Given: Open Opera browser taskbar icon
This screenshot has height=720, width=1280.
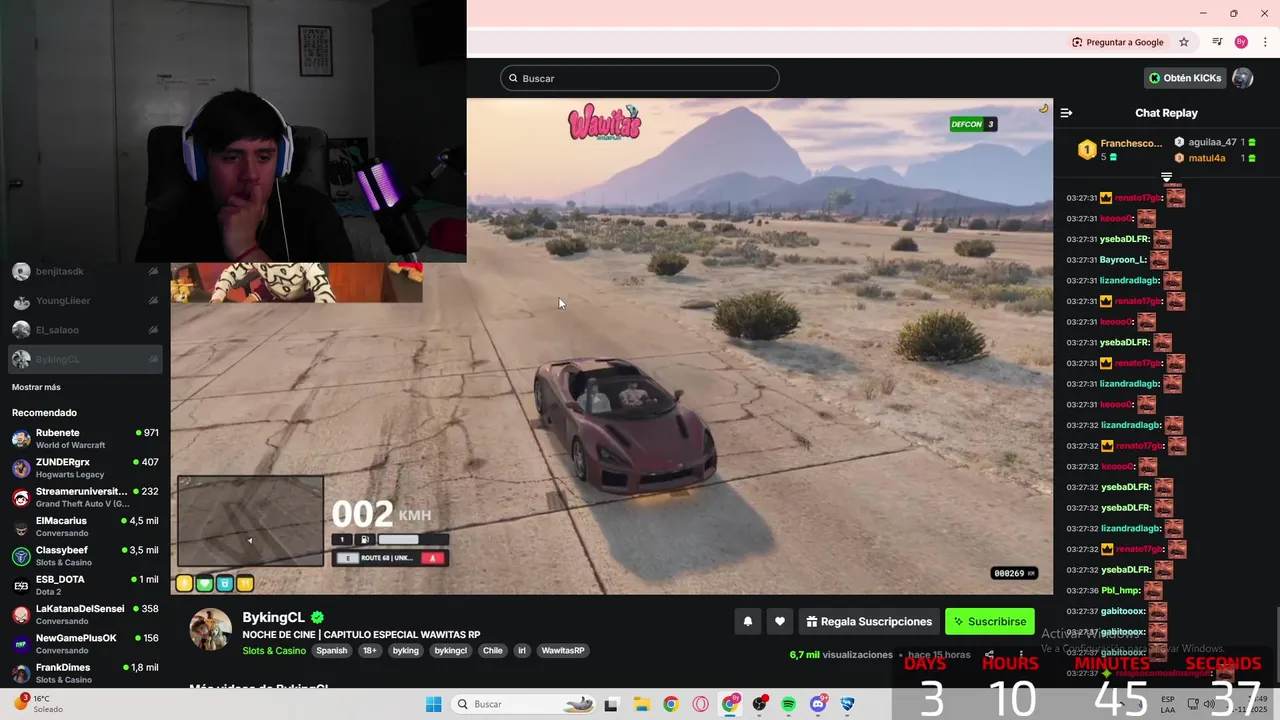Looking at the screenshot, I should (700, 704).
